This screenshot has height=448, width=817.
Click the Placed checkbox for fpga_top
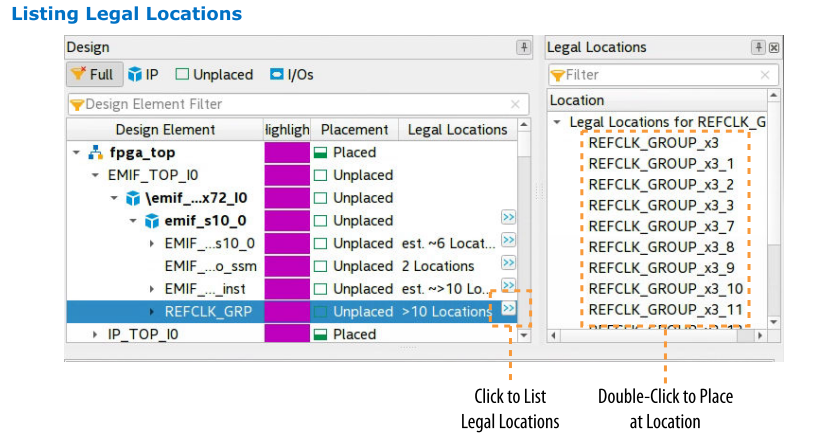(x=321, y=152)
